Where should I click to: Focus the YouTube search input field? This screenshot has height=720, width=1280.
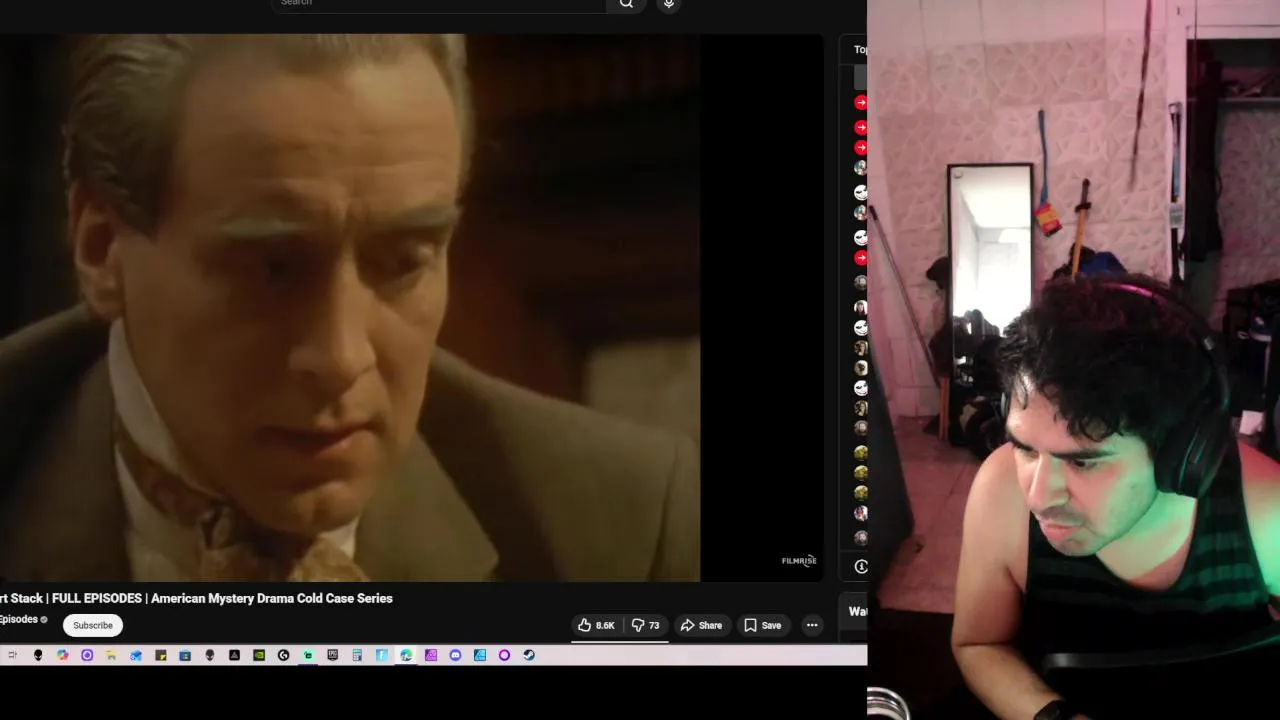coord(438,4)
